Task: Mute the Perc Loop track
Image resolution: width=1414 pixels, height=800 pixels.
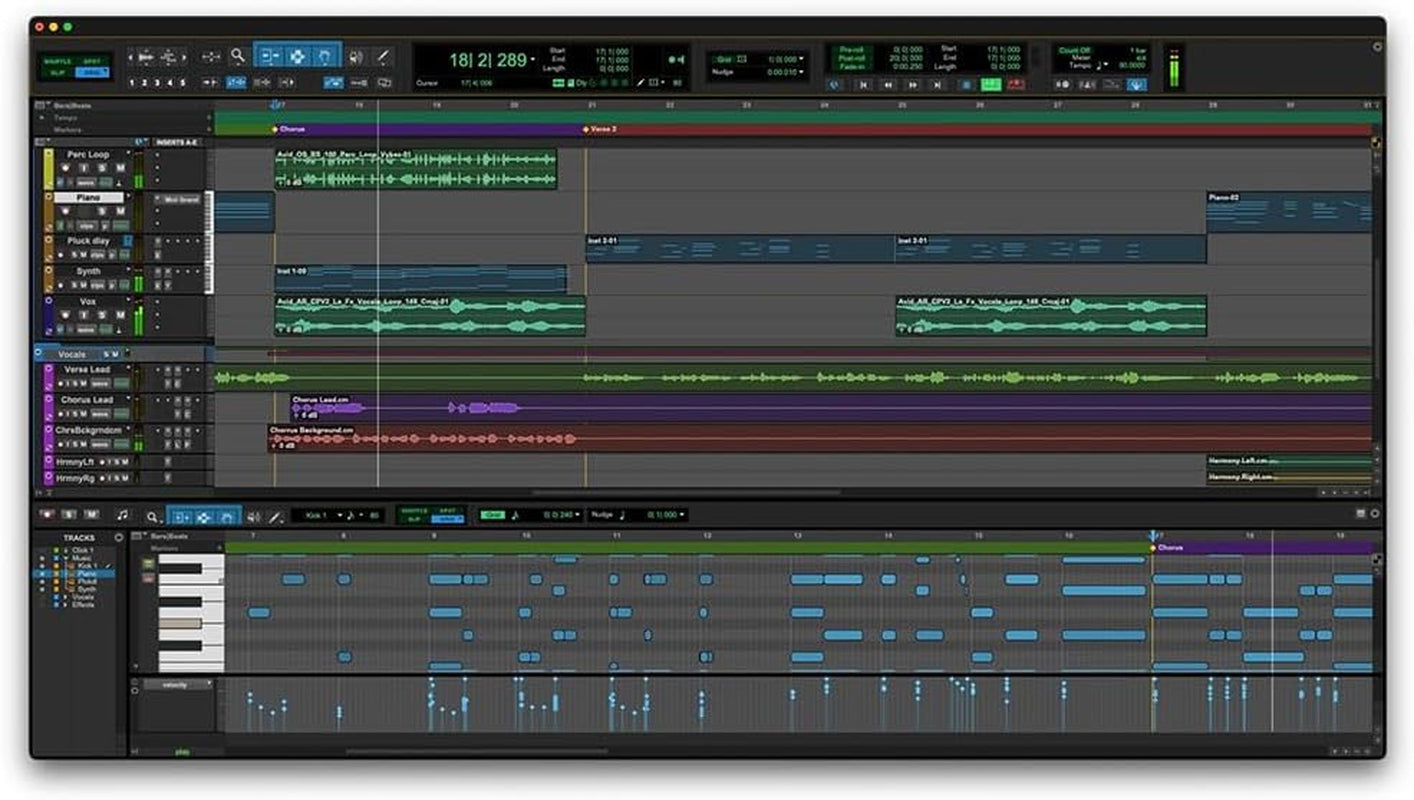Action: click(121, 168)
